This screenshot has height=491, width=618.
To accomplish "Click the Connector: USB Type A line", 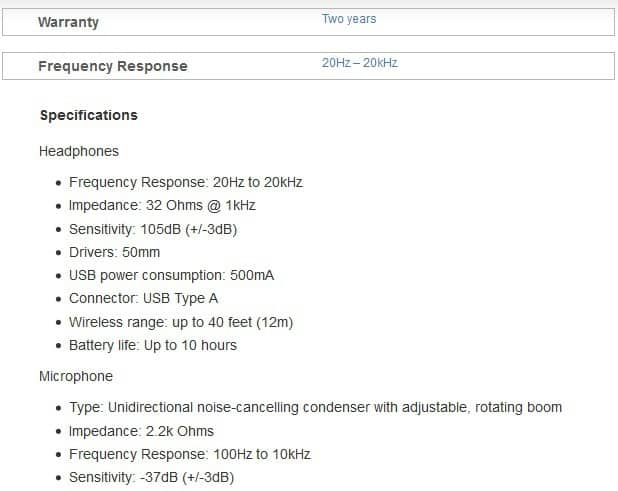I will (x=143, y=298).
